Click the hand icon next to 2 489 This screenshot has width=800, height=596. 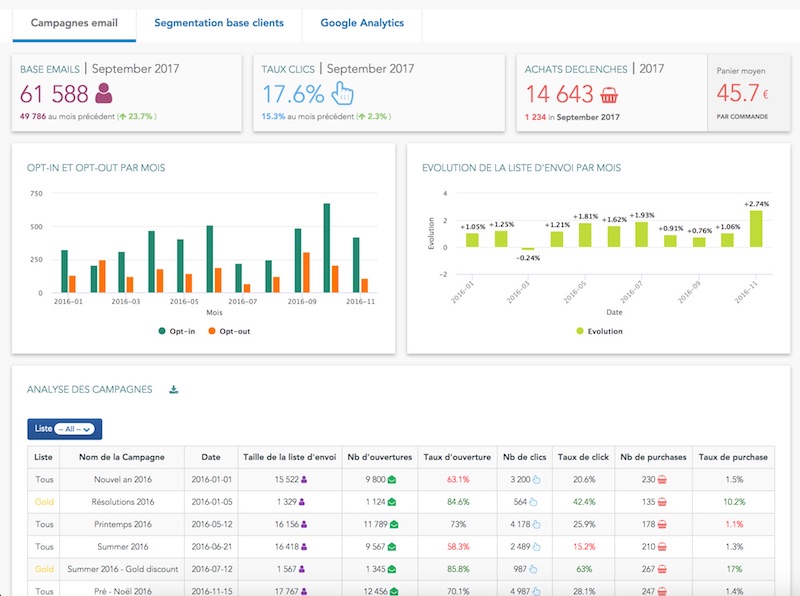click(536, 547)
